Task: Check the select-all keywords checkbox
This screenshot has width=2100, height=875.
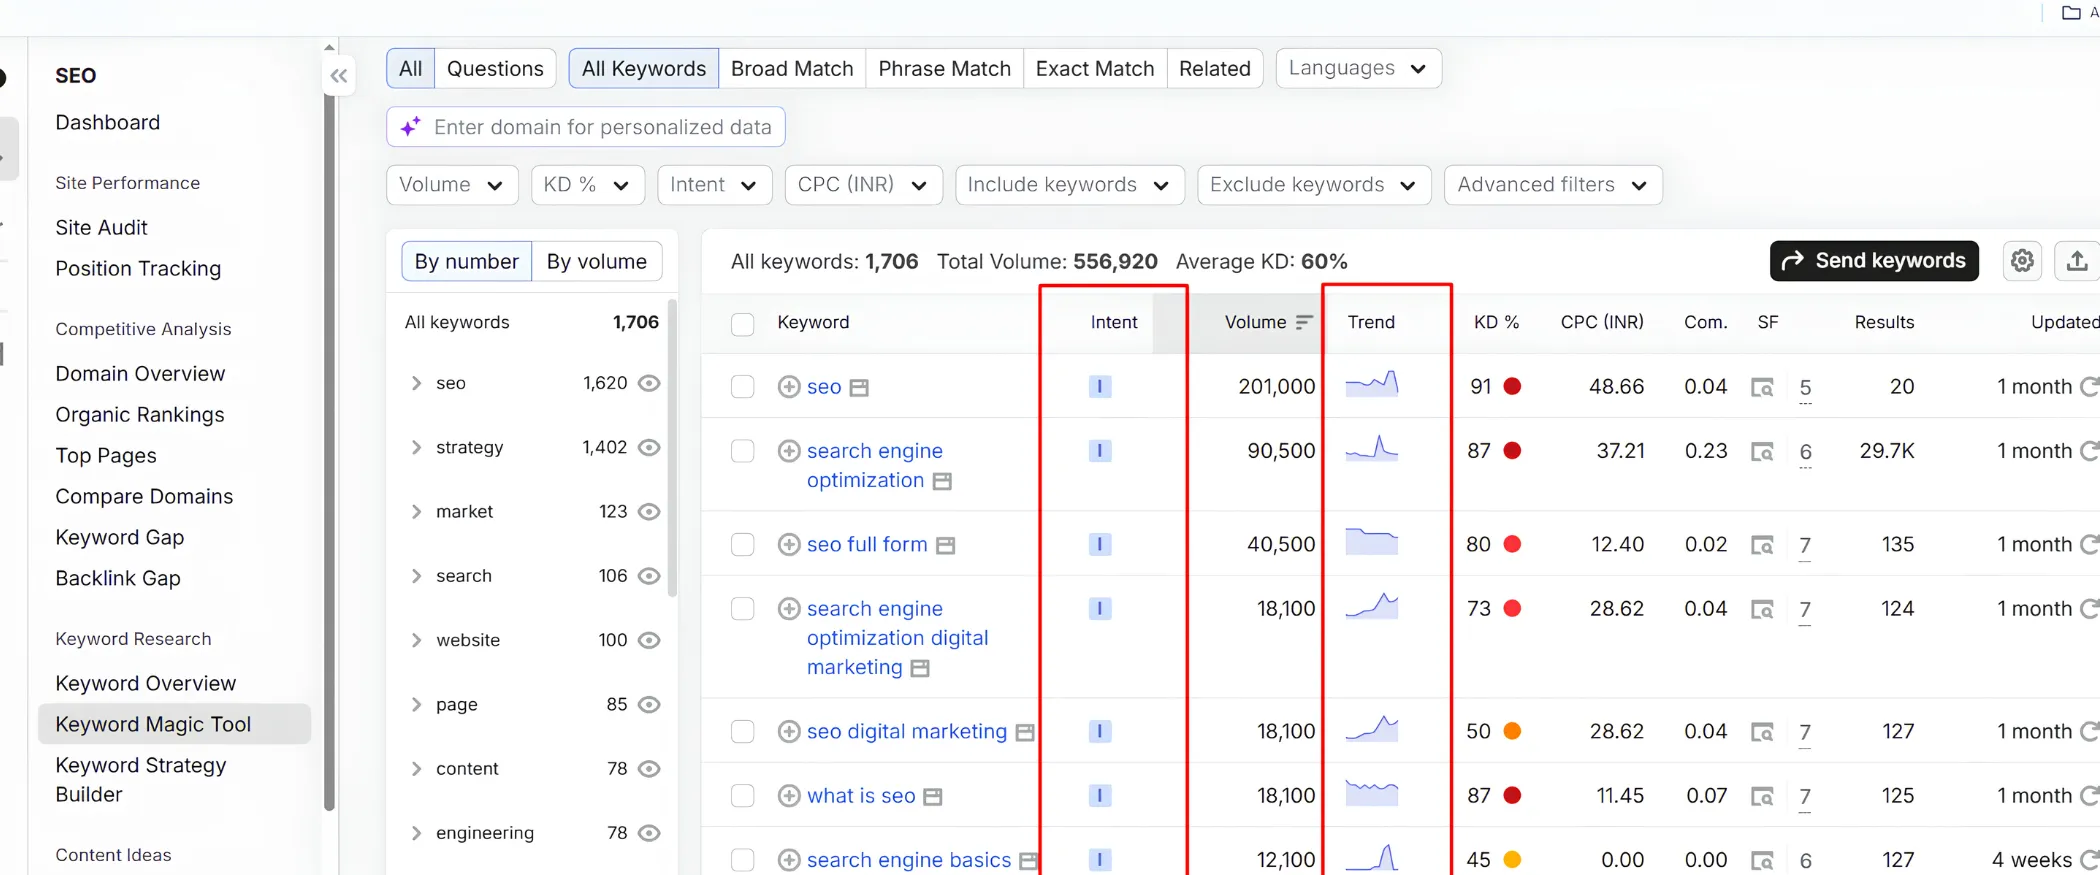Action: pos(742,324)
